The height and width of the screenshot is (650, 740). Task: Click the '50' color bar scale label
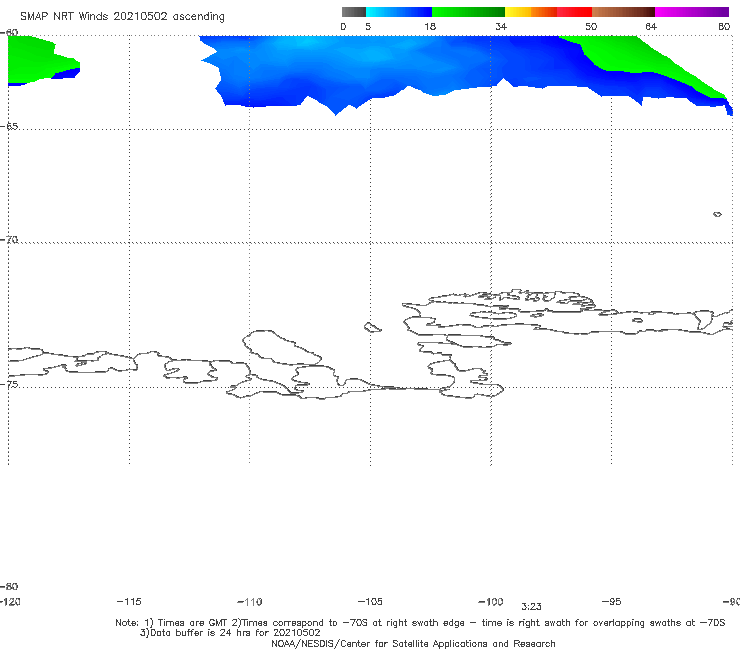click(x=591, y=26)
